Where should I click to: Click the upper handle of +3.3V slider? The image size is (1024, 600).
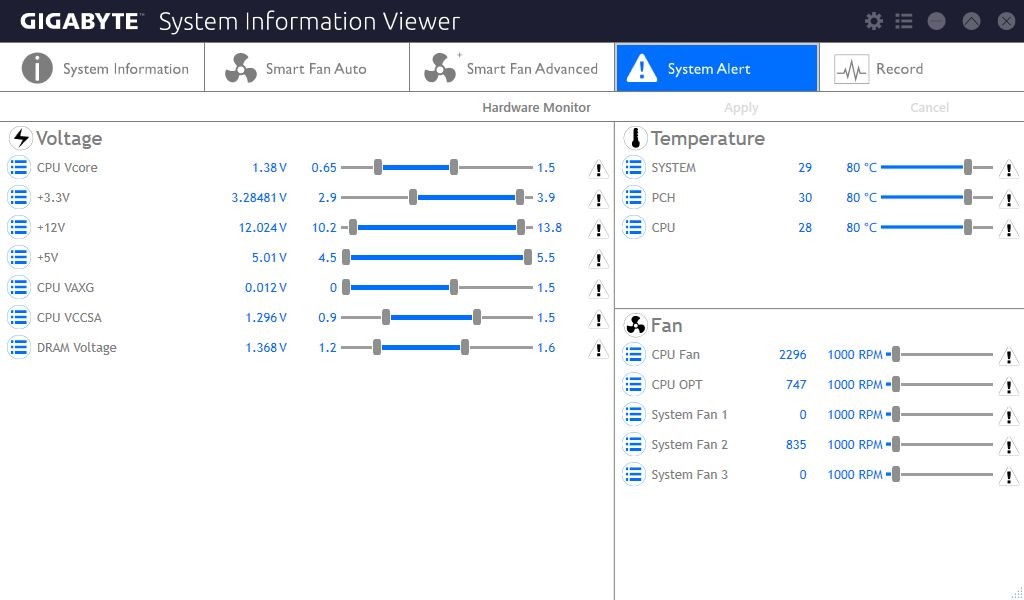pyautogui.click(x=520, y=198)
